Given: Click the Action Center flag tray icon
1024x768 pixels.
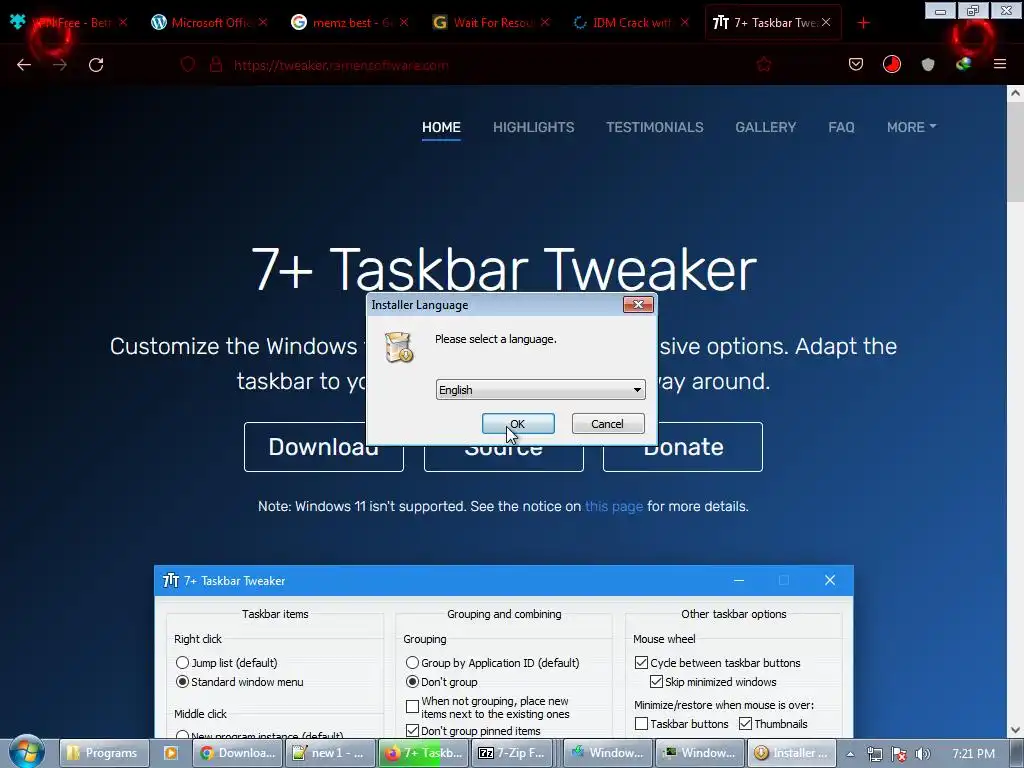Looking at the screenshot, I should pyautogui.click(x=899, y=754).
